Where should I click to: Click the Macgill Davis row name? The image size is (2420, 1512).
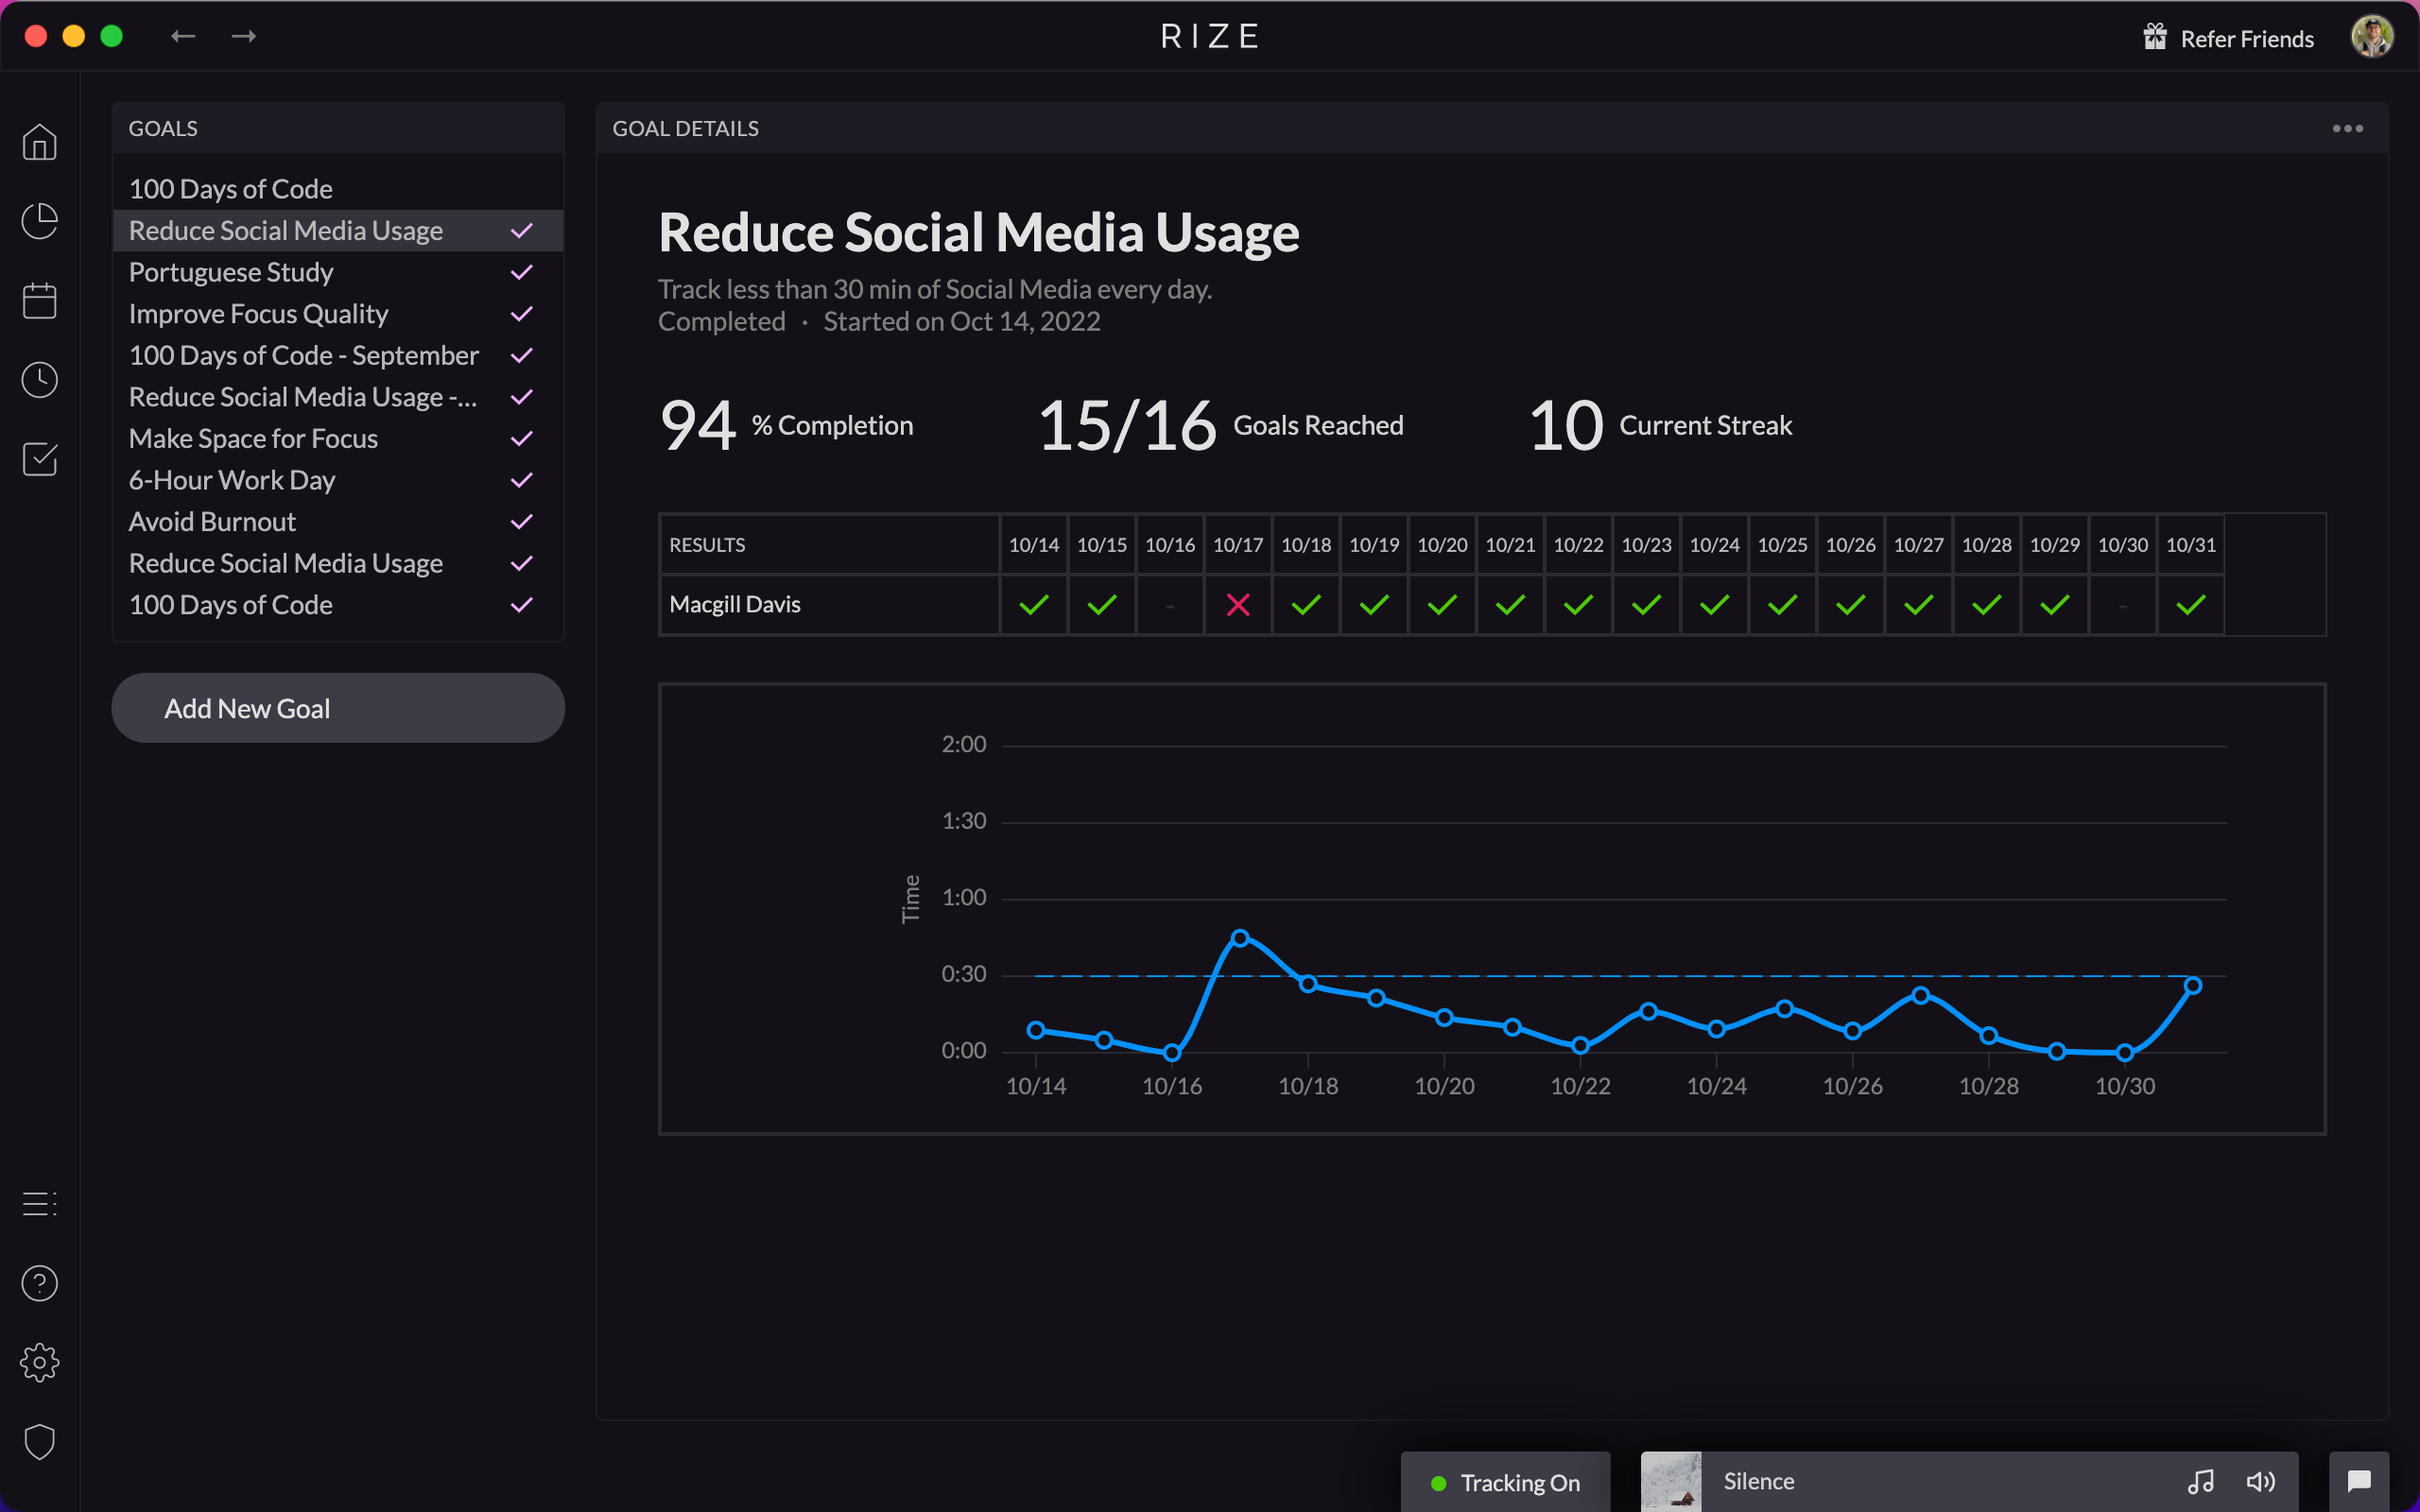(x=735, y=604)
